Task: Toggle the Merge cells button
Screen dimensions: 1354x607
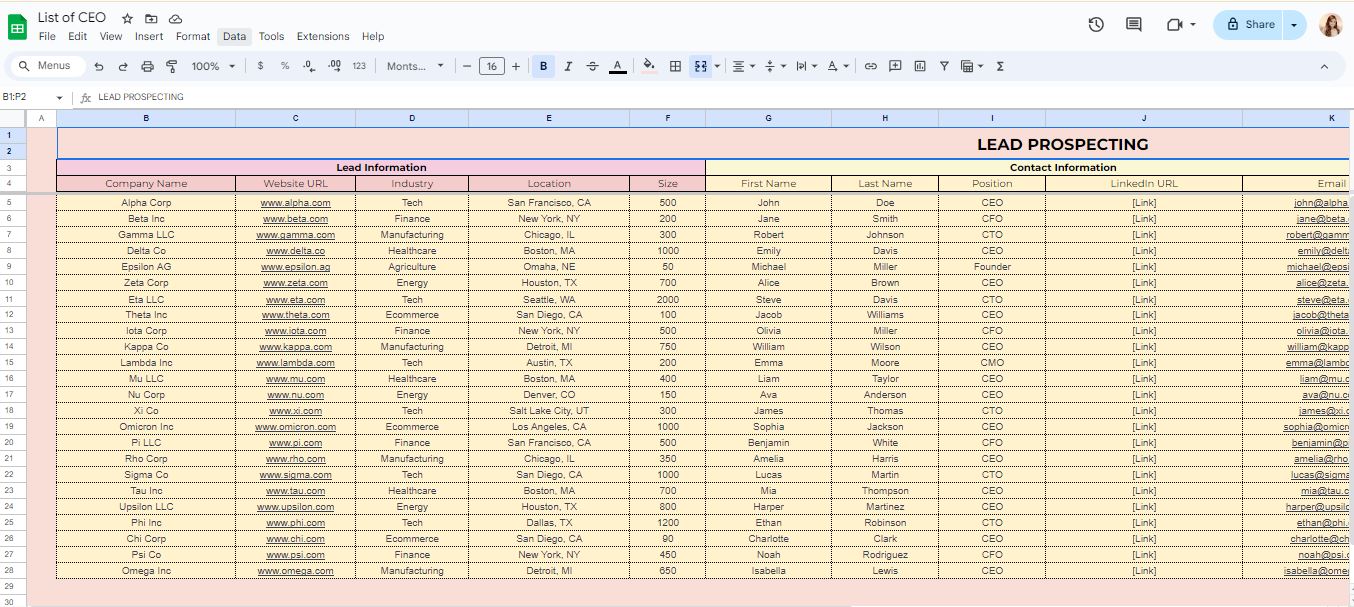Action: [700, 66]
